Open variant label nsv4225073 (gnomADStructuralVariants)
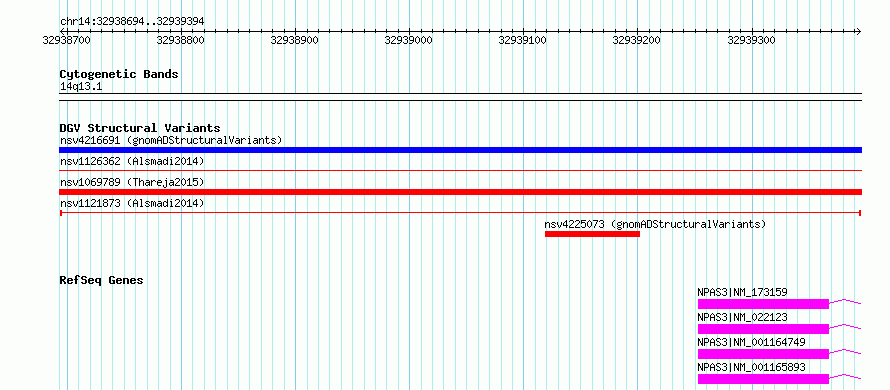Image resolution: width=890 pixels, height=390 pixels. [655, 224]
